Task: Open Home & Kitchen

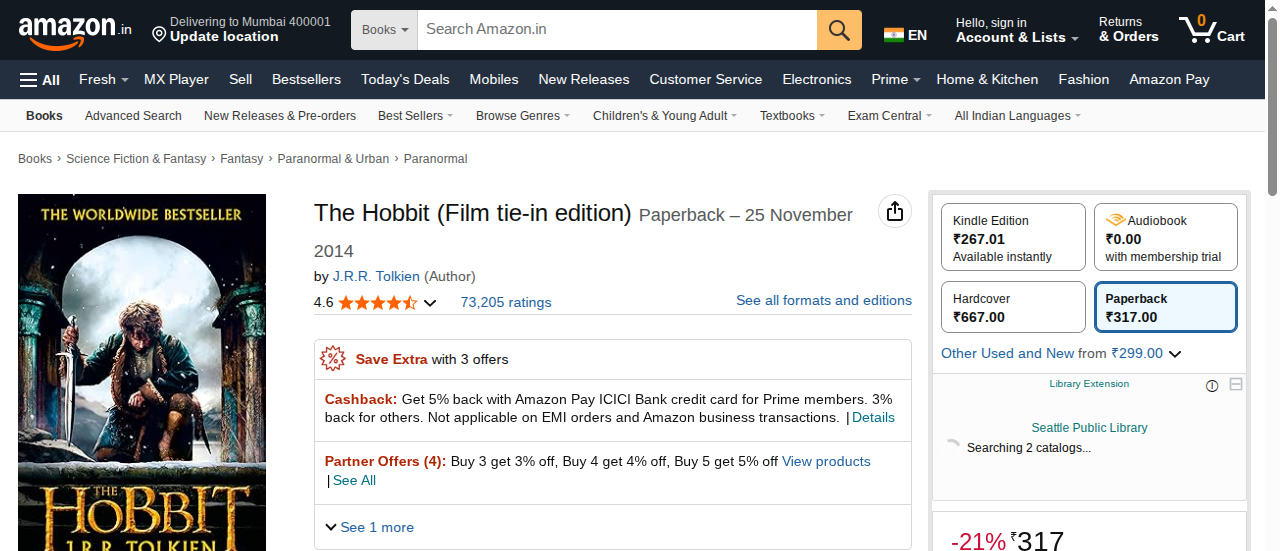Action: pos(987,80)
